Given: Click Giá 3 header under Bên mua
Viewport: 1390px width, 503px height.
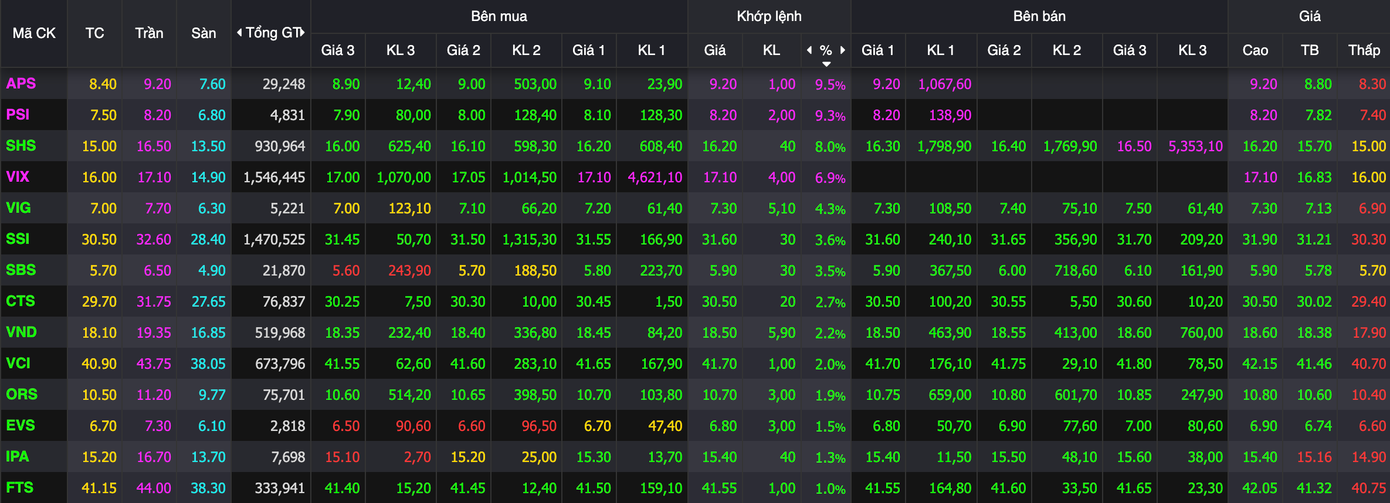Looking at the screenshot, I should (337, 50).
